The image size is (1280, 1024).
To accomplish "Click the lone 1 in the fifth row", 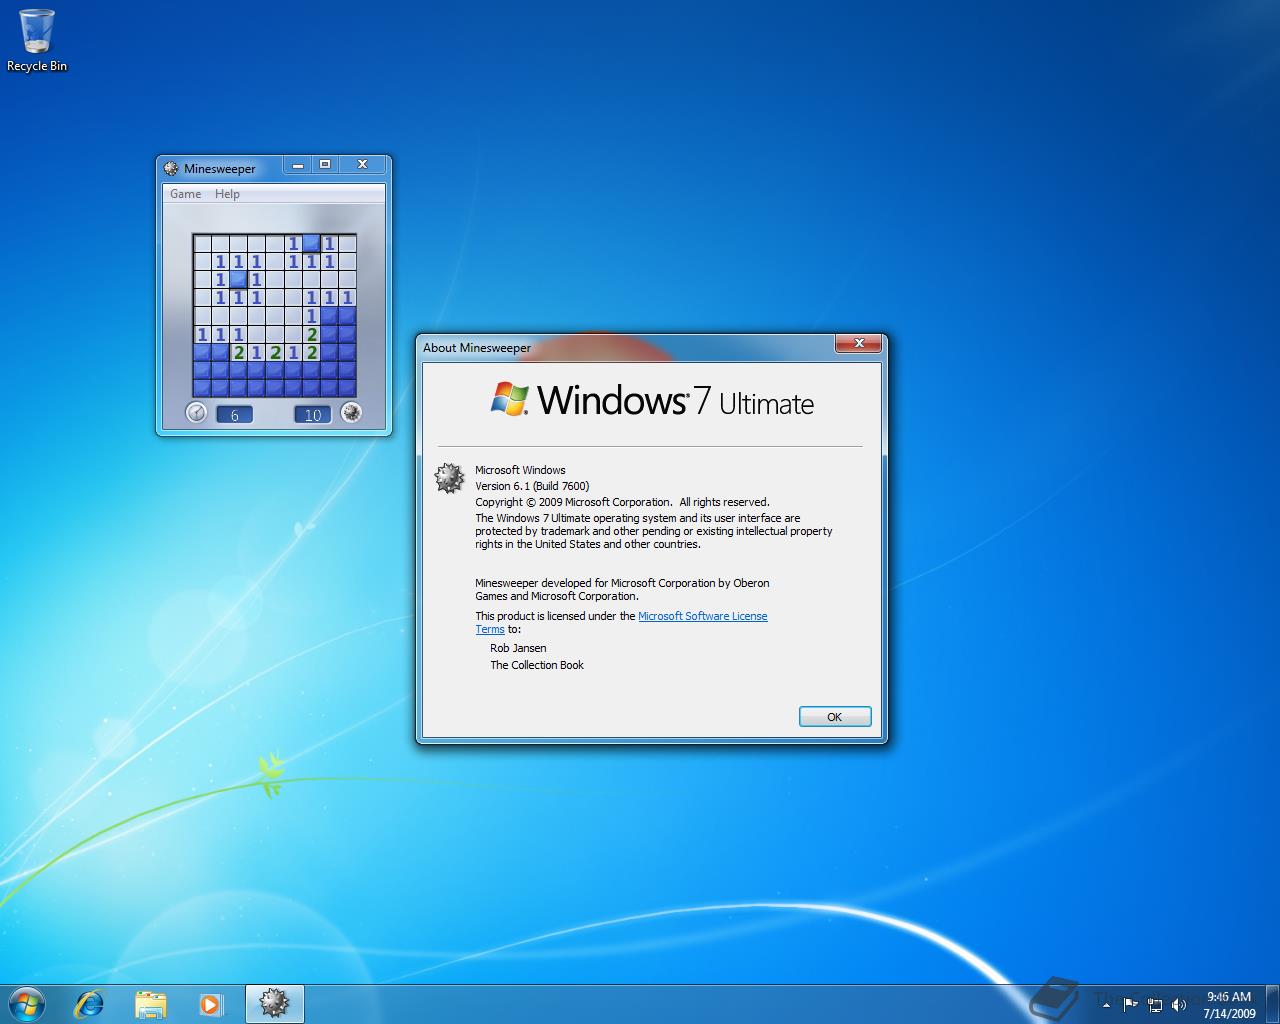I will pos(311,316).
